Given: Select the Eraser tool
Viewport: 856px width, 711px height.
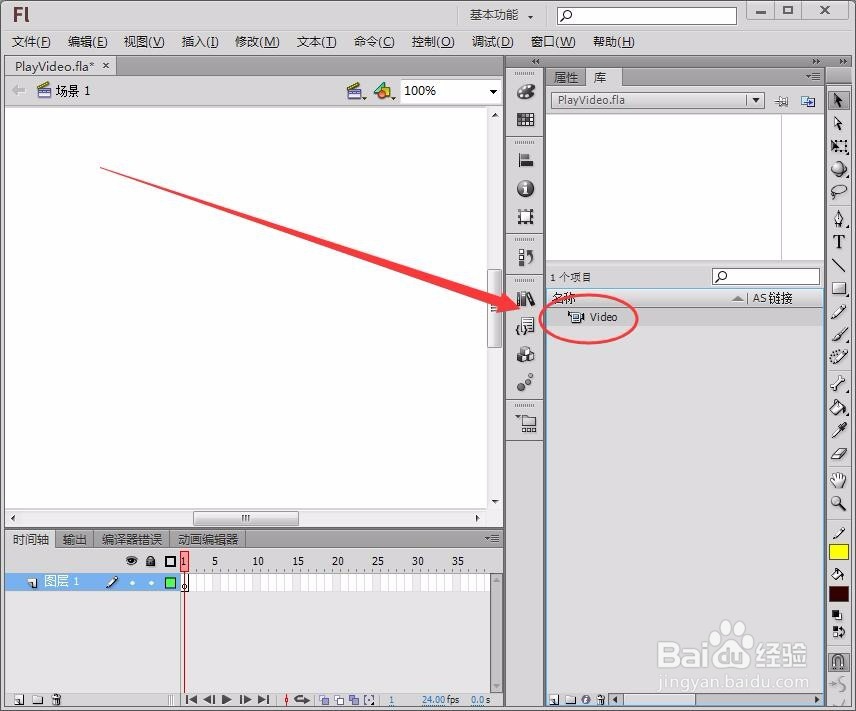Looking at the screenshot, I should (x=839, y=453).
